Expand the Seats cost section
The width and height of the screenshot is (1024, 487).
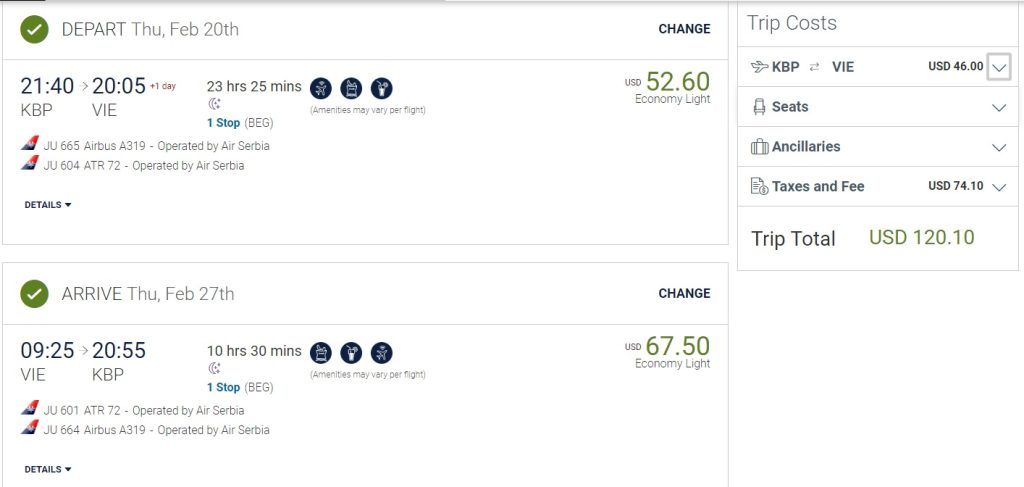click(999, 107)
